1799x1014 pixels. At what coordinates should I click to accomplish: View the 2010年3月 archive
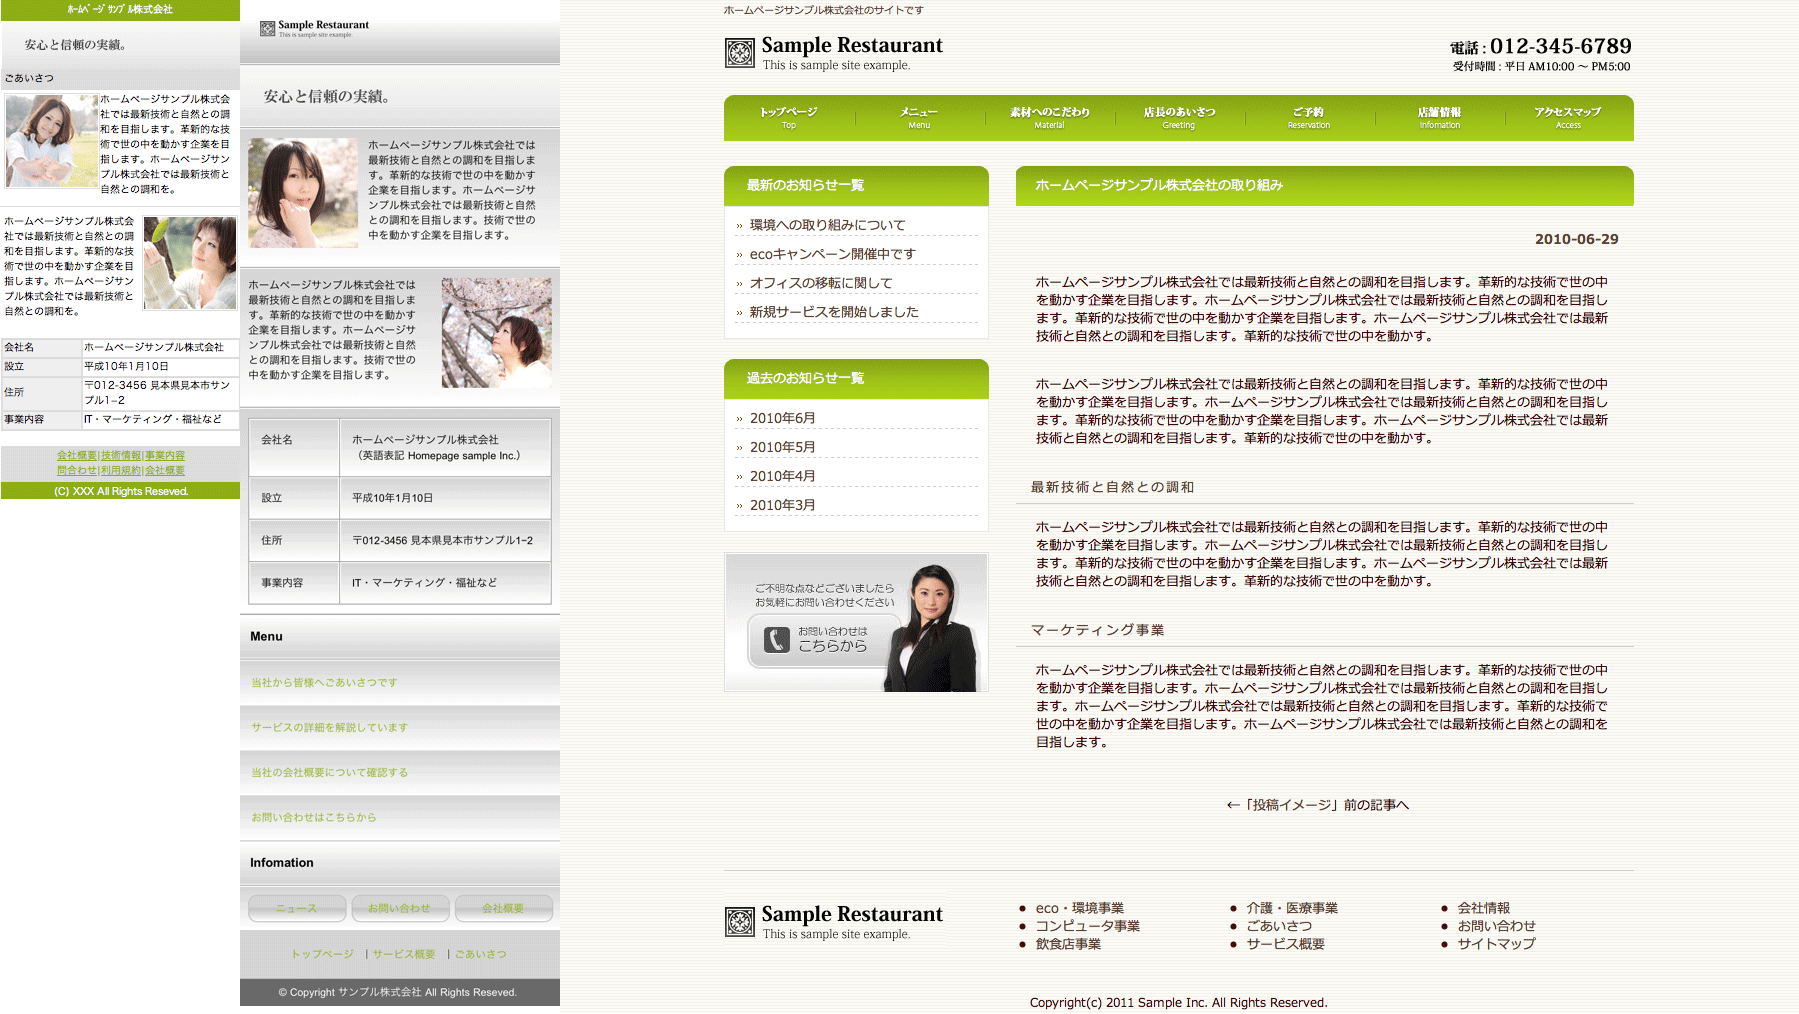pyautogui.click(x=782, y=505)
